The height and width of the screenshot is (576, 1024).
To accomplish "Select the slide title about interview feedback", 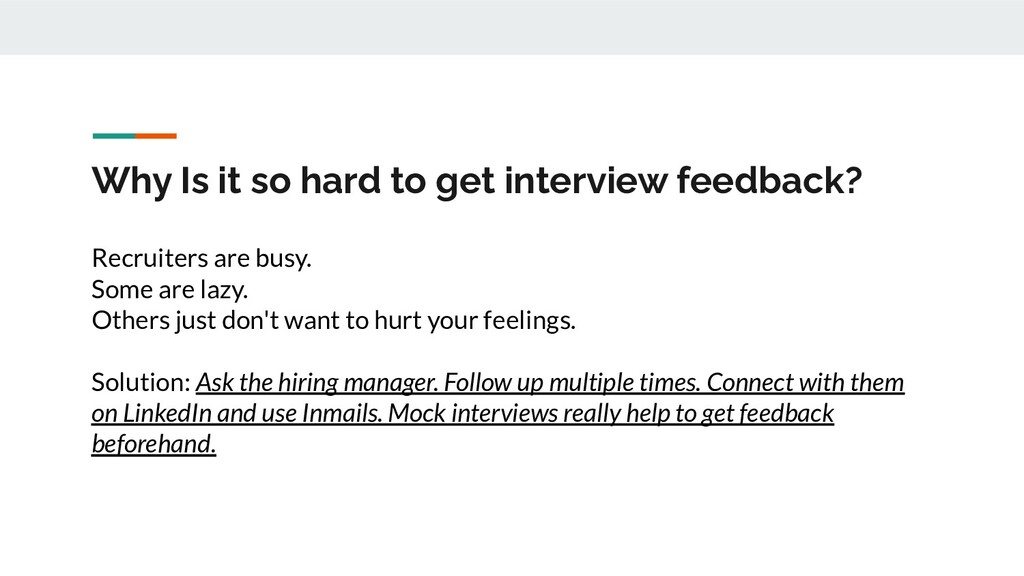I will 477,181.
